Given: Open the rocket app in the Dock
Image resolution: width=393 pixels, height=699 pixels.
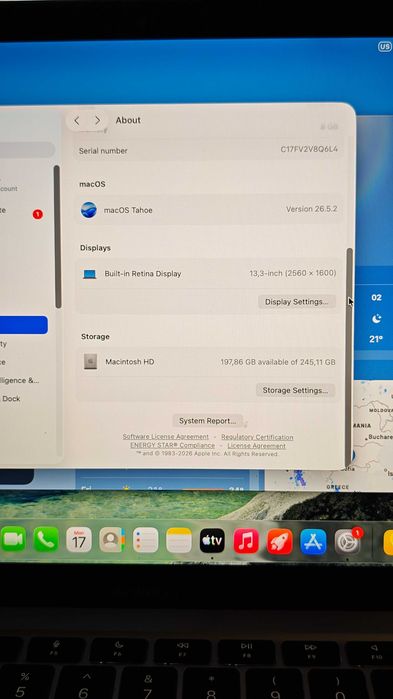Looking at the screenshot, I should 279,541.
